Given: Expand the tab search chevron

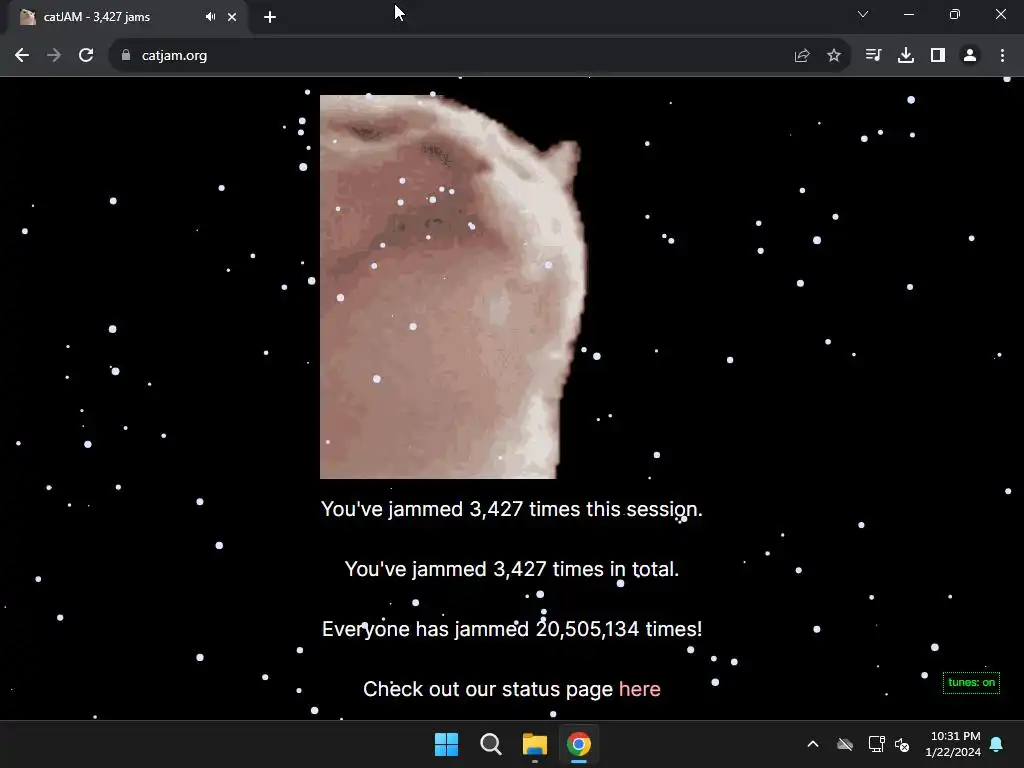Looking at the screenshot, I should pyautogui.click(x=863, y=14).
